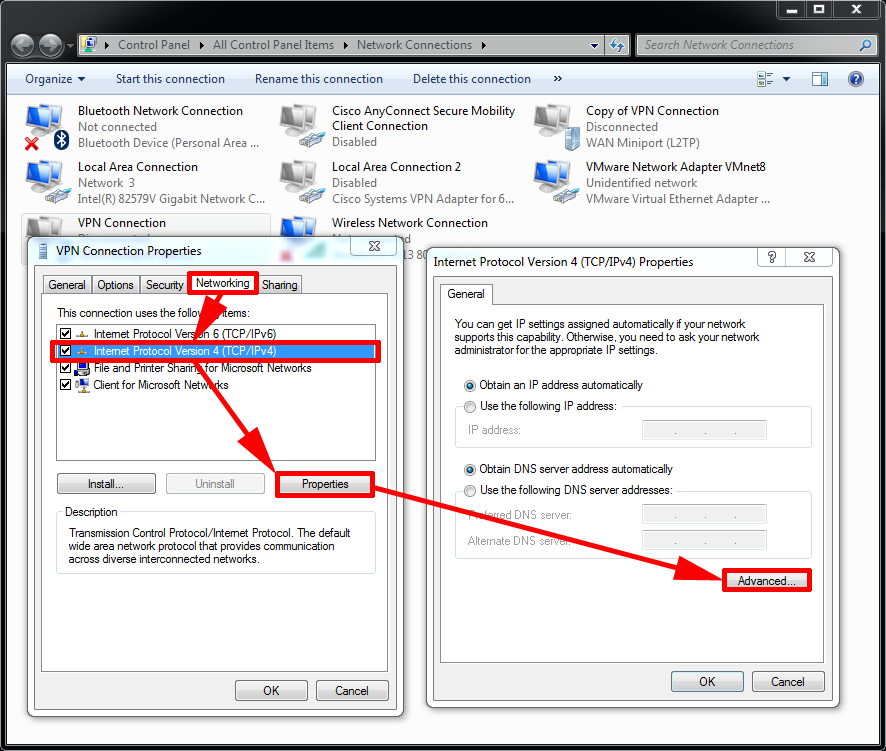Click the Refresh button beside address bar
Viewport: 886px width, 751px height.
pos(617,45)
